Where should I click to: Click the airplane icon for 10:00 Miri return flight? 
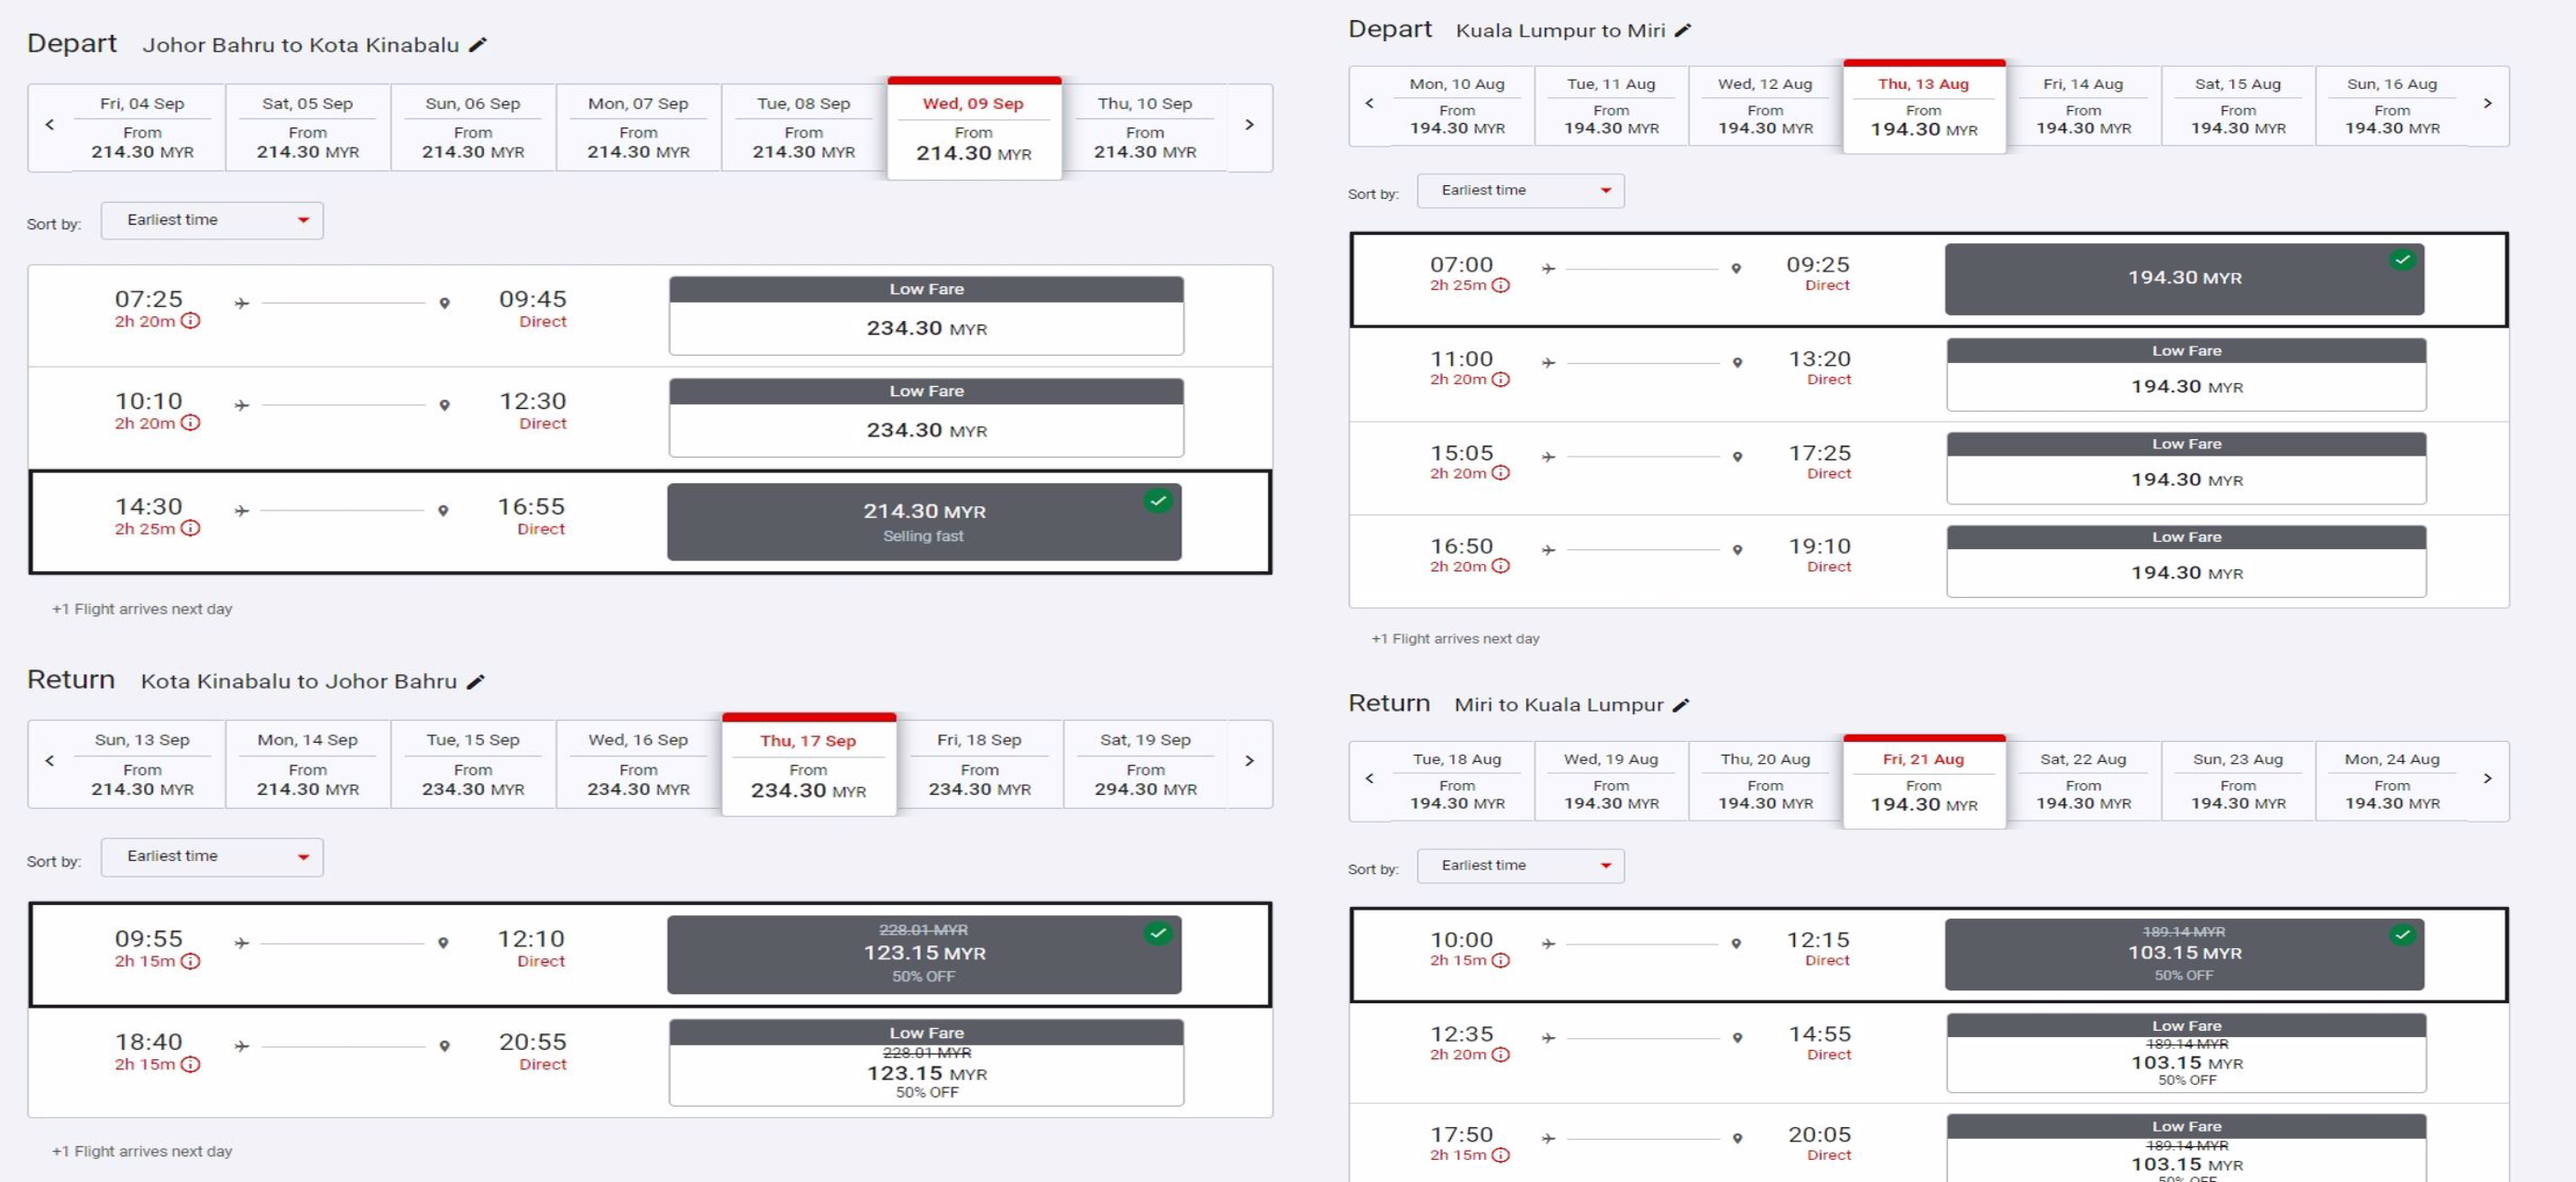[x=1553, y=945]
